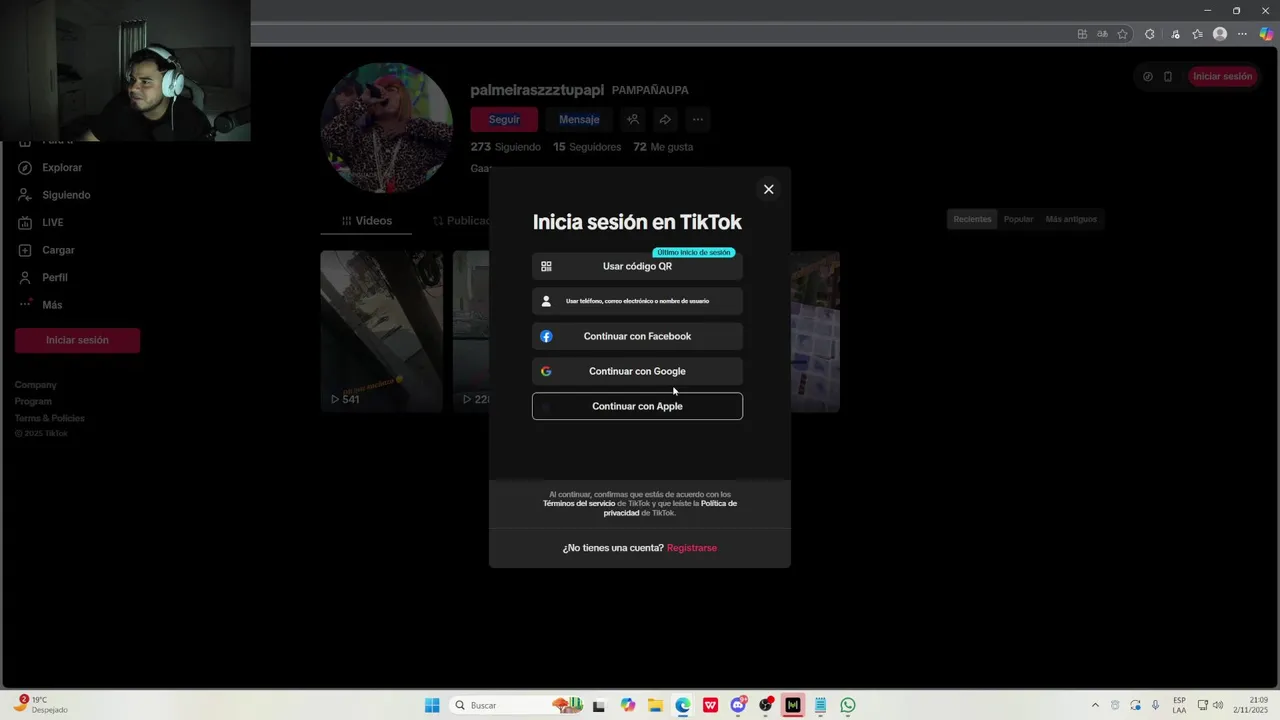1280x720 pixels.
Task: Click the LIVE camera icon in sidebar
Action: pyautogui.click(x=25, y=222)
